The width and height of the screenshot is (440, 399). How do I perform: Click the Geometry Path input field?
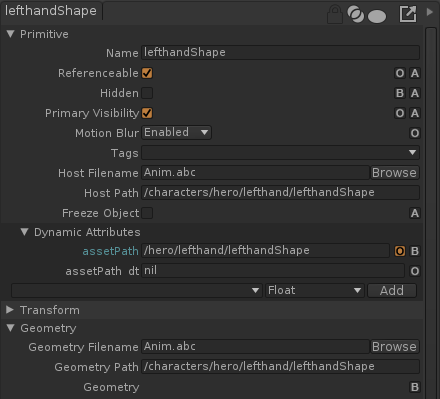(x=280, y=367)
